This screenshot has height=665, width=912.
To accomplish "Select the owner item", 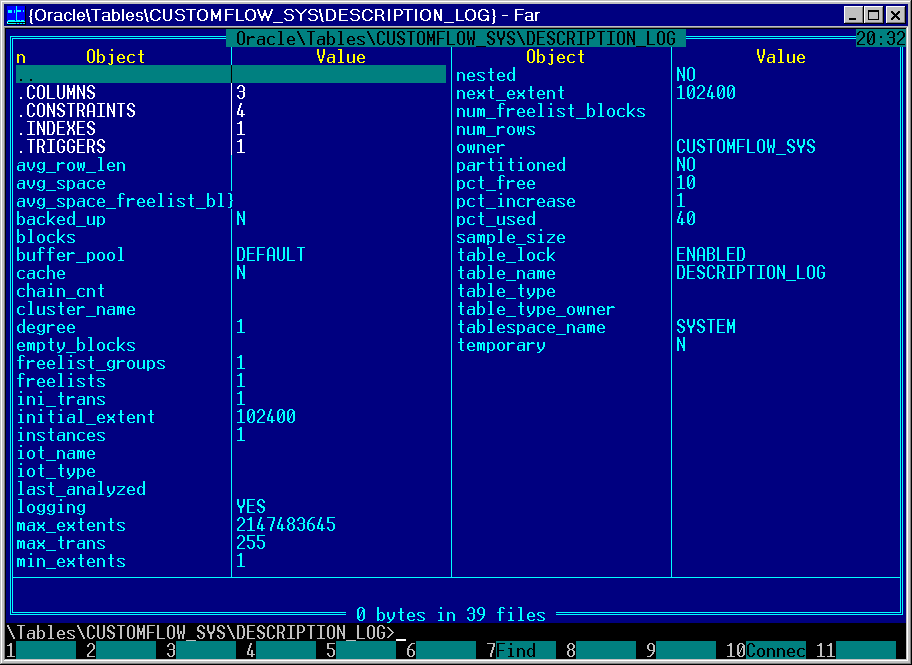I will point(481,147).
